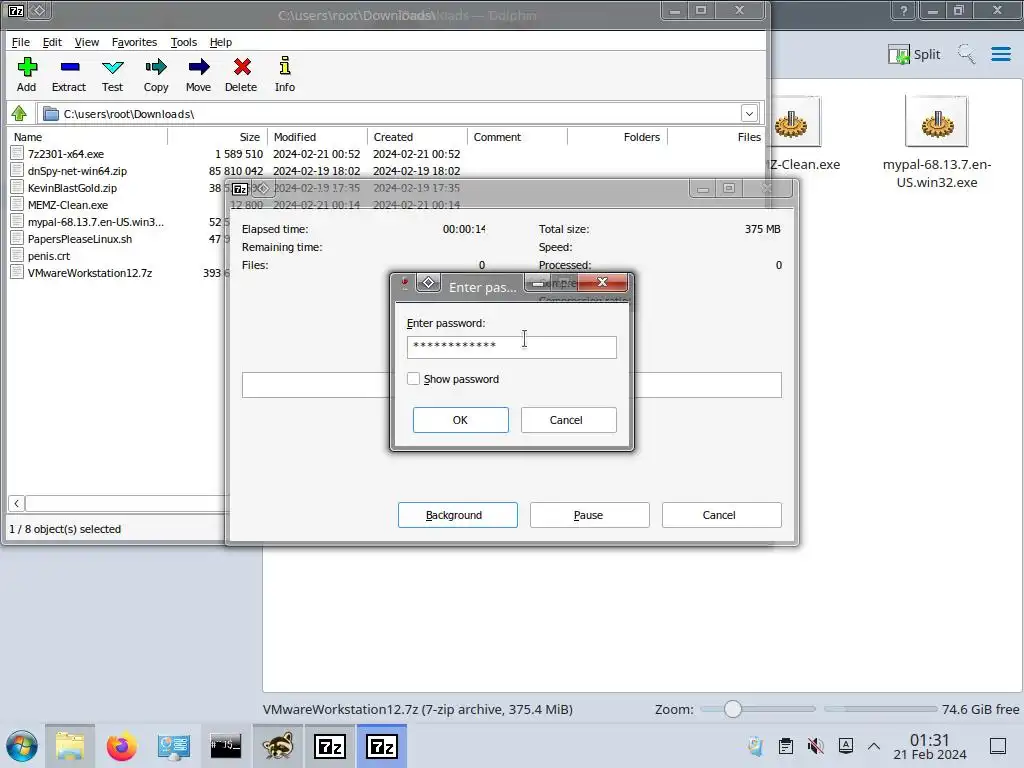Viewport: 1024px width, 768px height.
Task: Click the raccoon app taskbar icon
Action: click(278, 746)
